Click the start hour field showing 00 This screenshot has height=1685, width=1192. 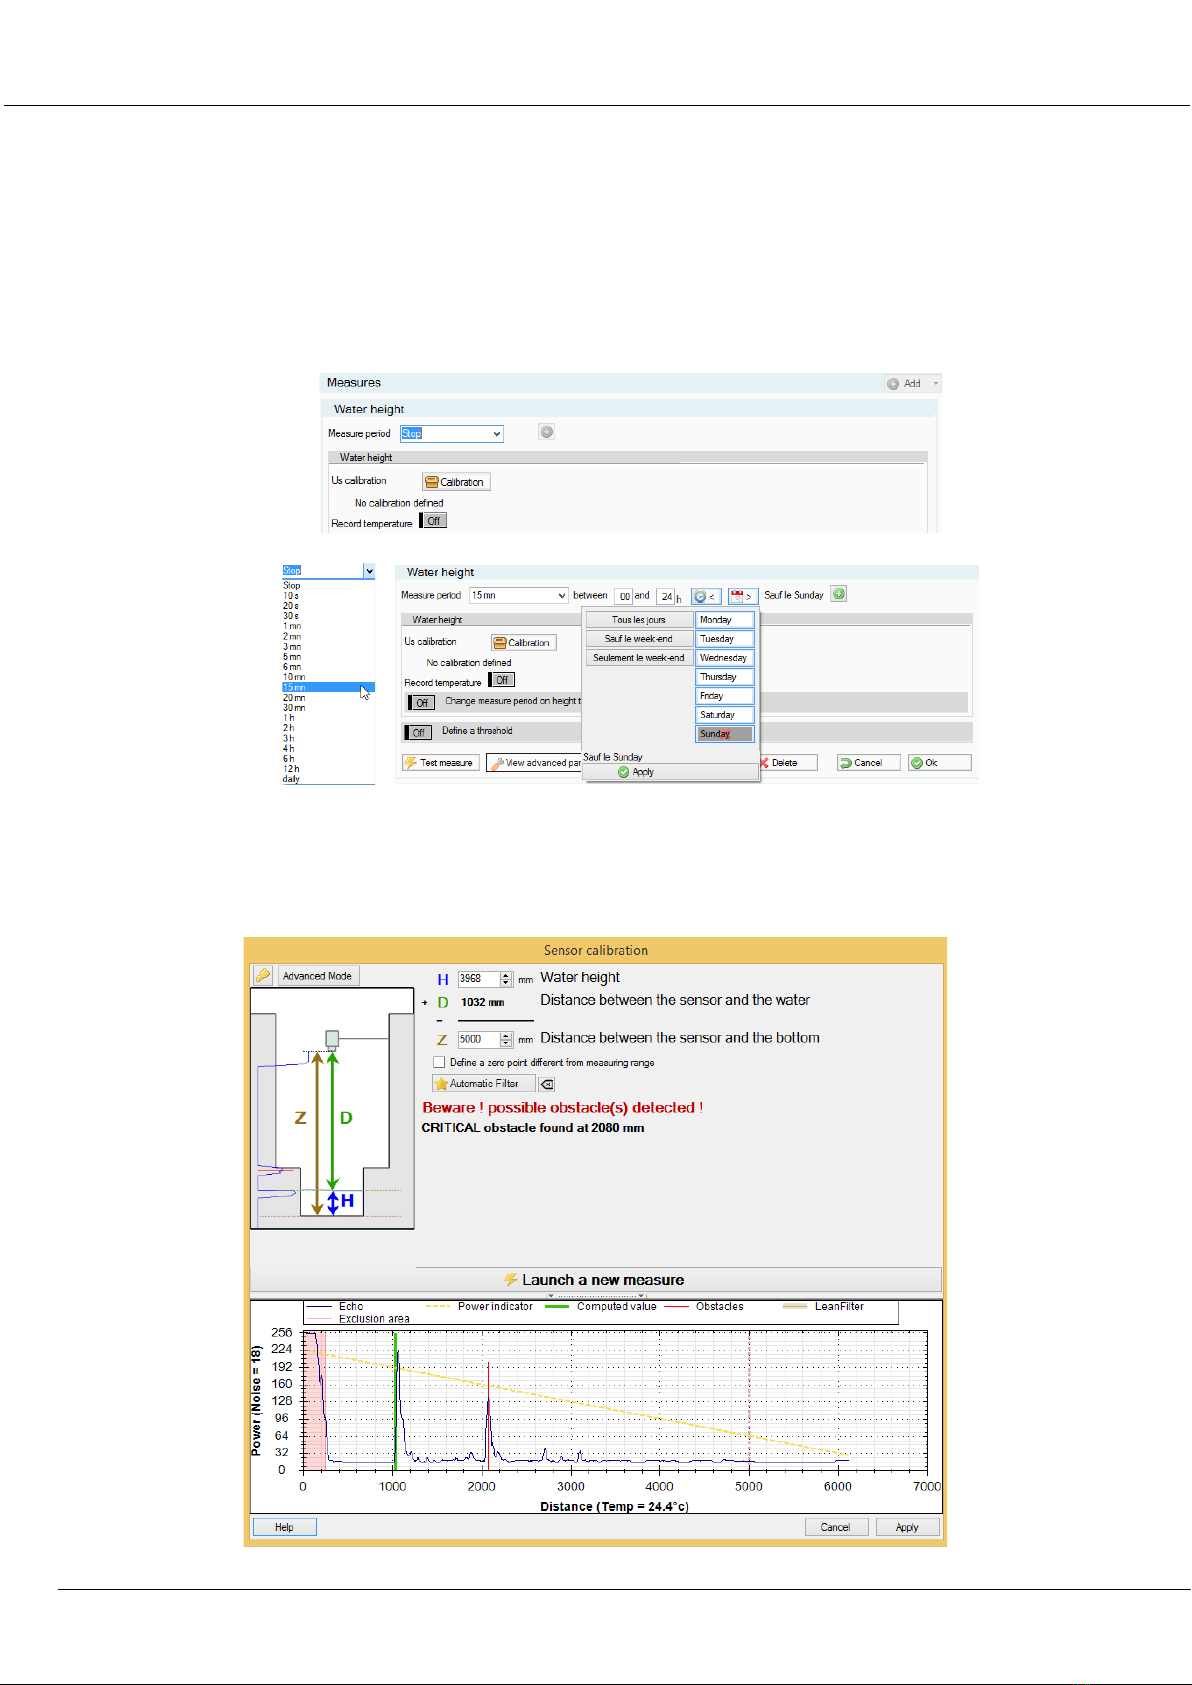pyautogui.click(x=624, y=596)
